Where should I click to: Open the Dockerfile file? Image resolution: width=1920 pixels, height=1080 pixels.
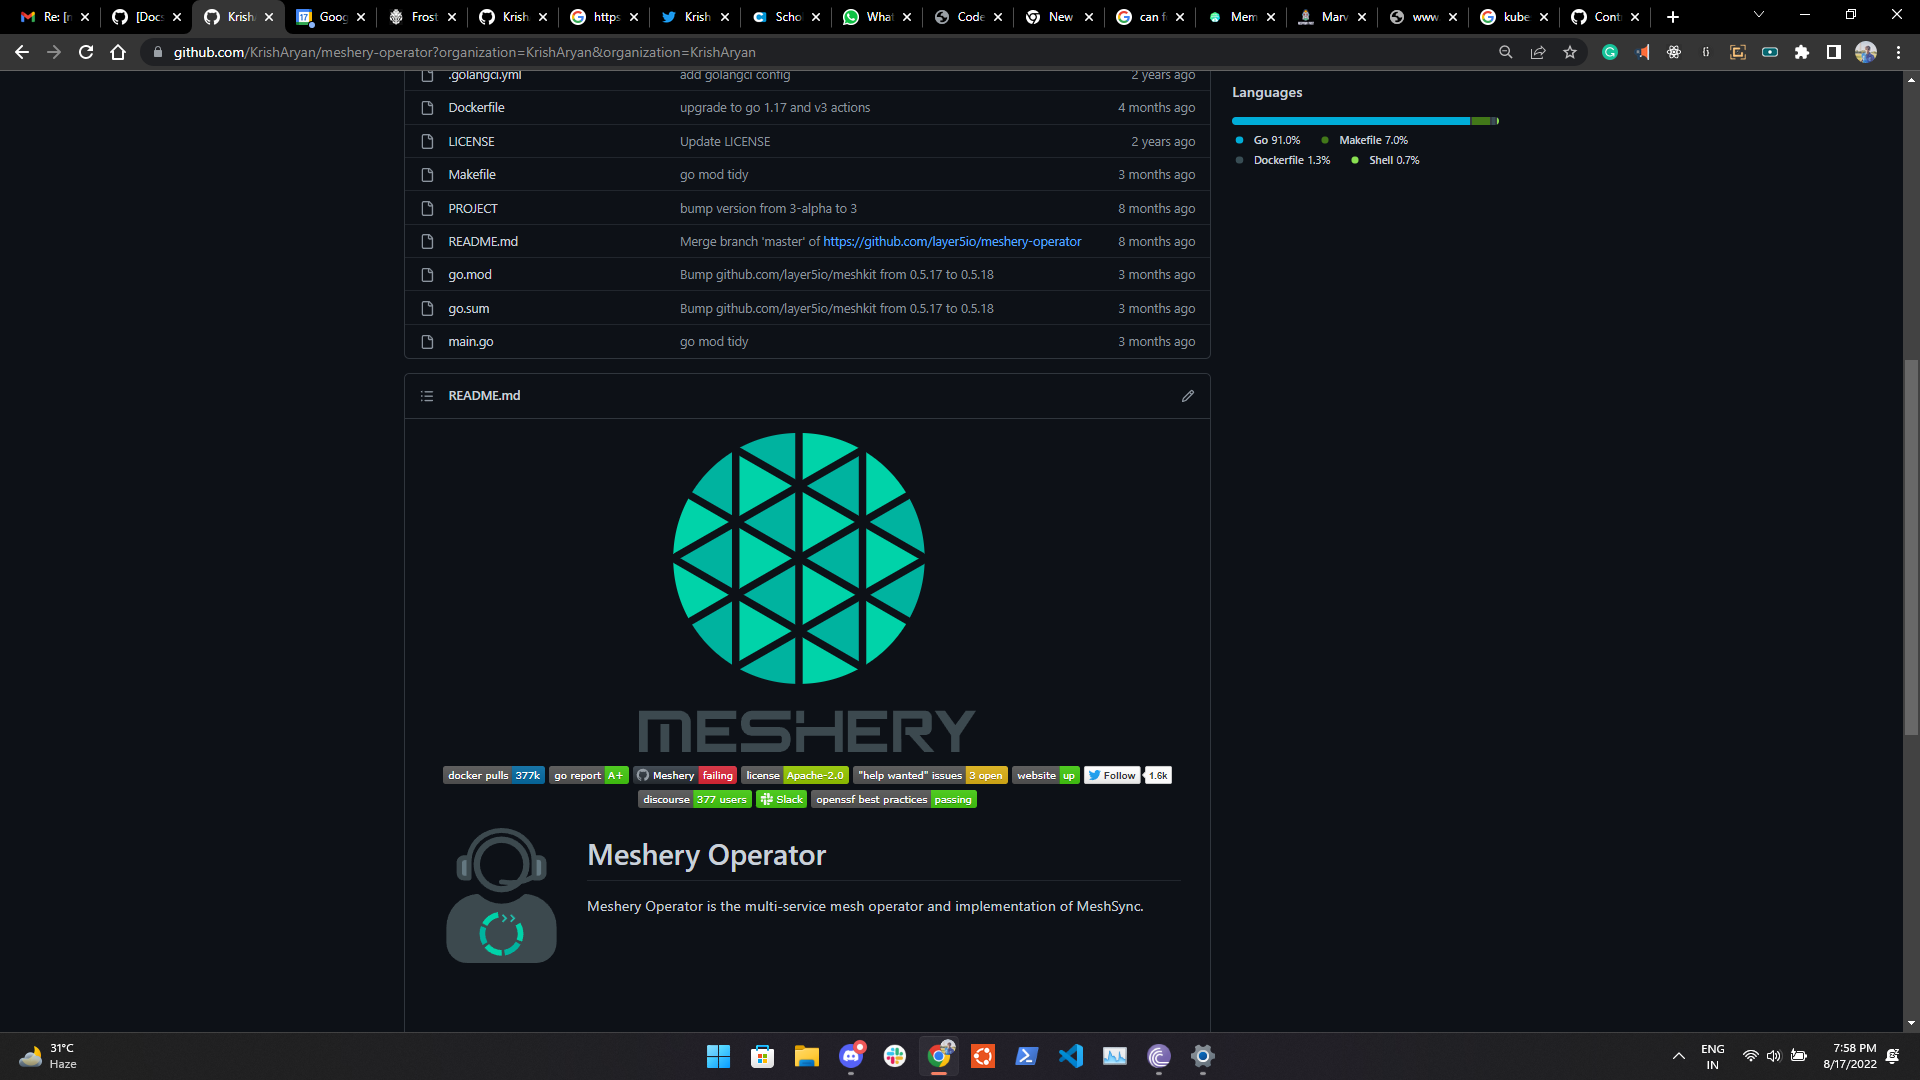tap(476, 108)
